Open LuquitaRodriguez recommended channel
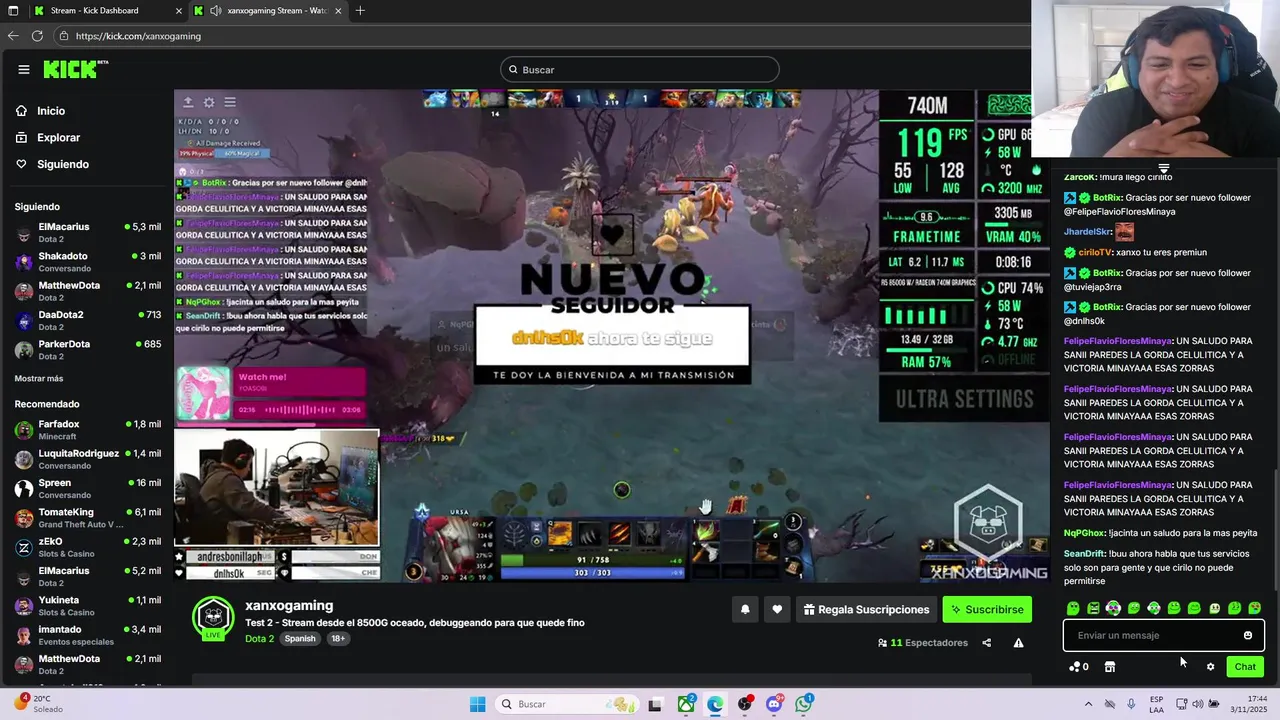The height and width of the screenshot is (720, 1280). click(88, 459)
